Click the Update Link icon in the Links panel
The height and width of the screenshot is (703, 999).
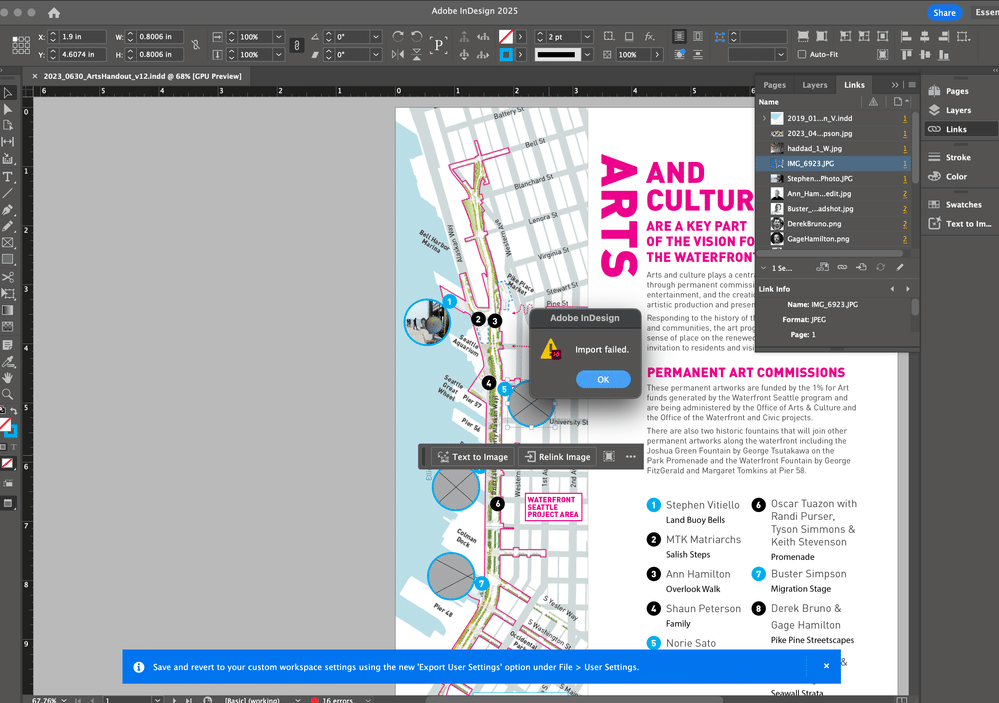pyautogui.click(x=880, y=267)
